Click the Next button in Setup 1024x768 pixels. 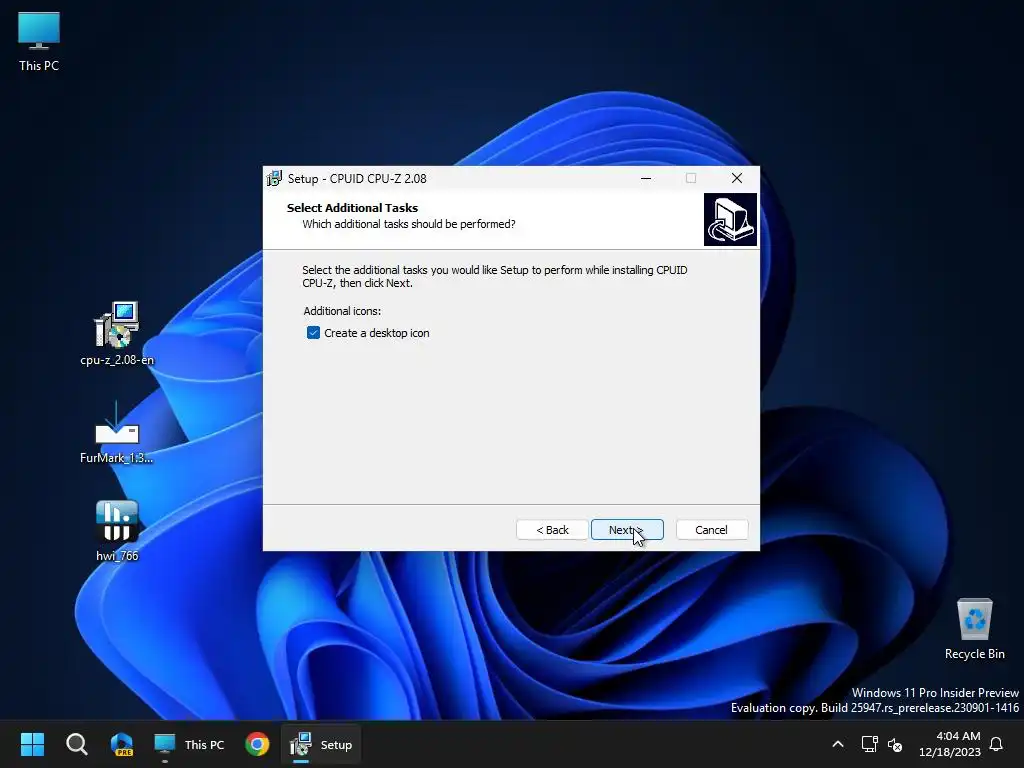point(627,530)
